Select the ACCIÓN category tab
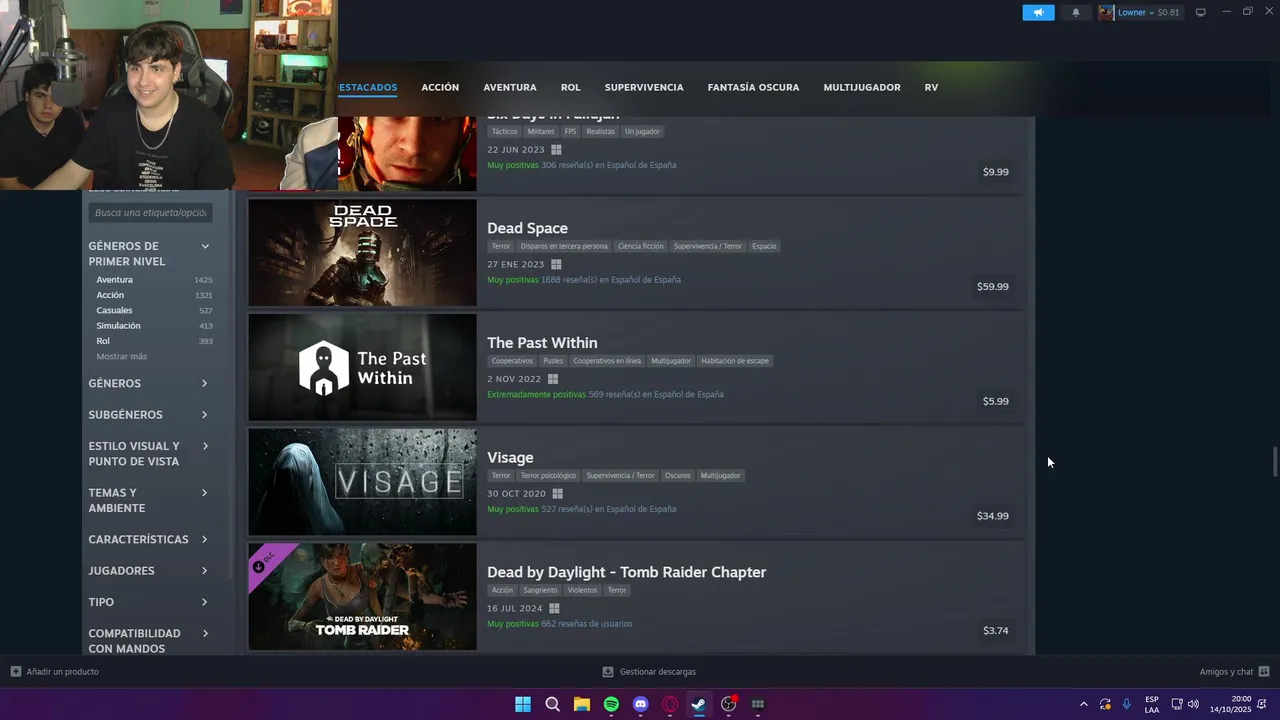This screenshot has height=720, width=1280. 440,87
